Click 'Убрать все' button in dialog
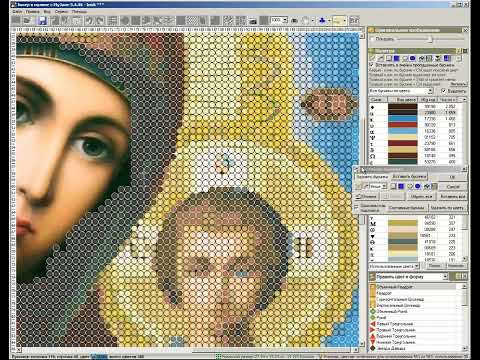Image resolution: width=480 pixels, height=360 pixels. tap(421, 197)
